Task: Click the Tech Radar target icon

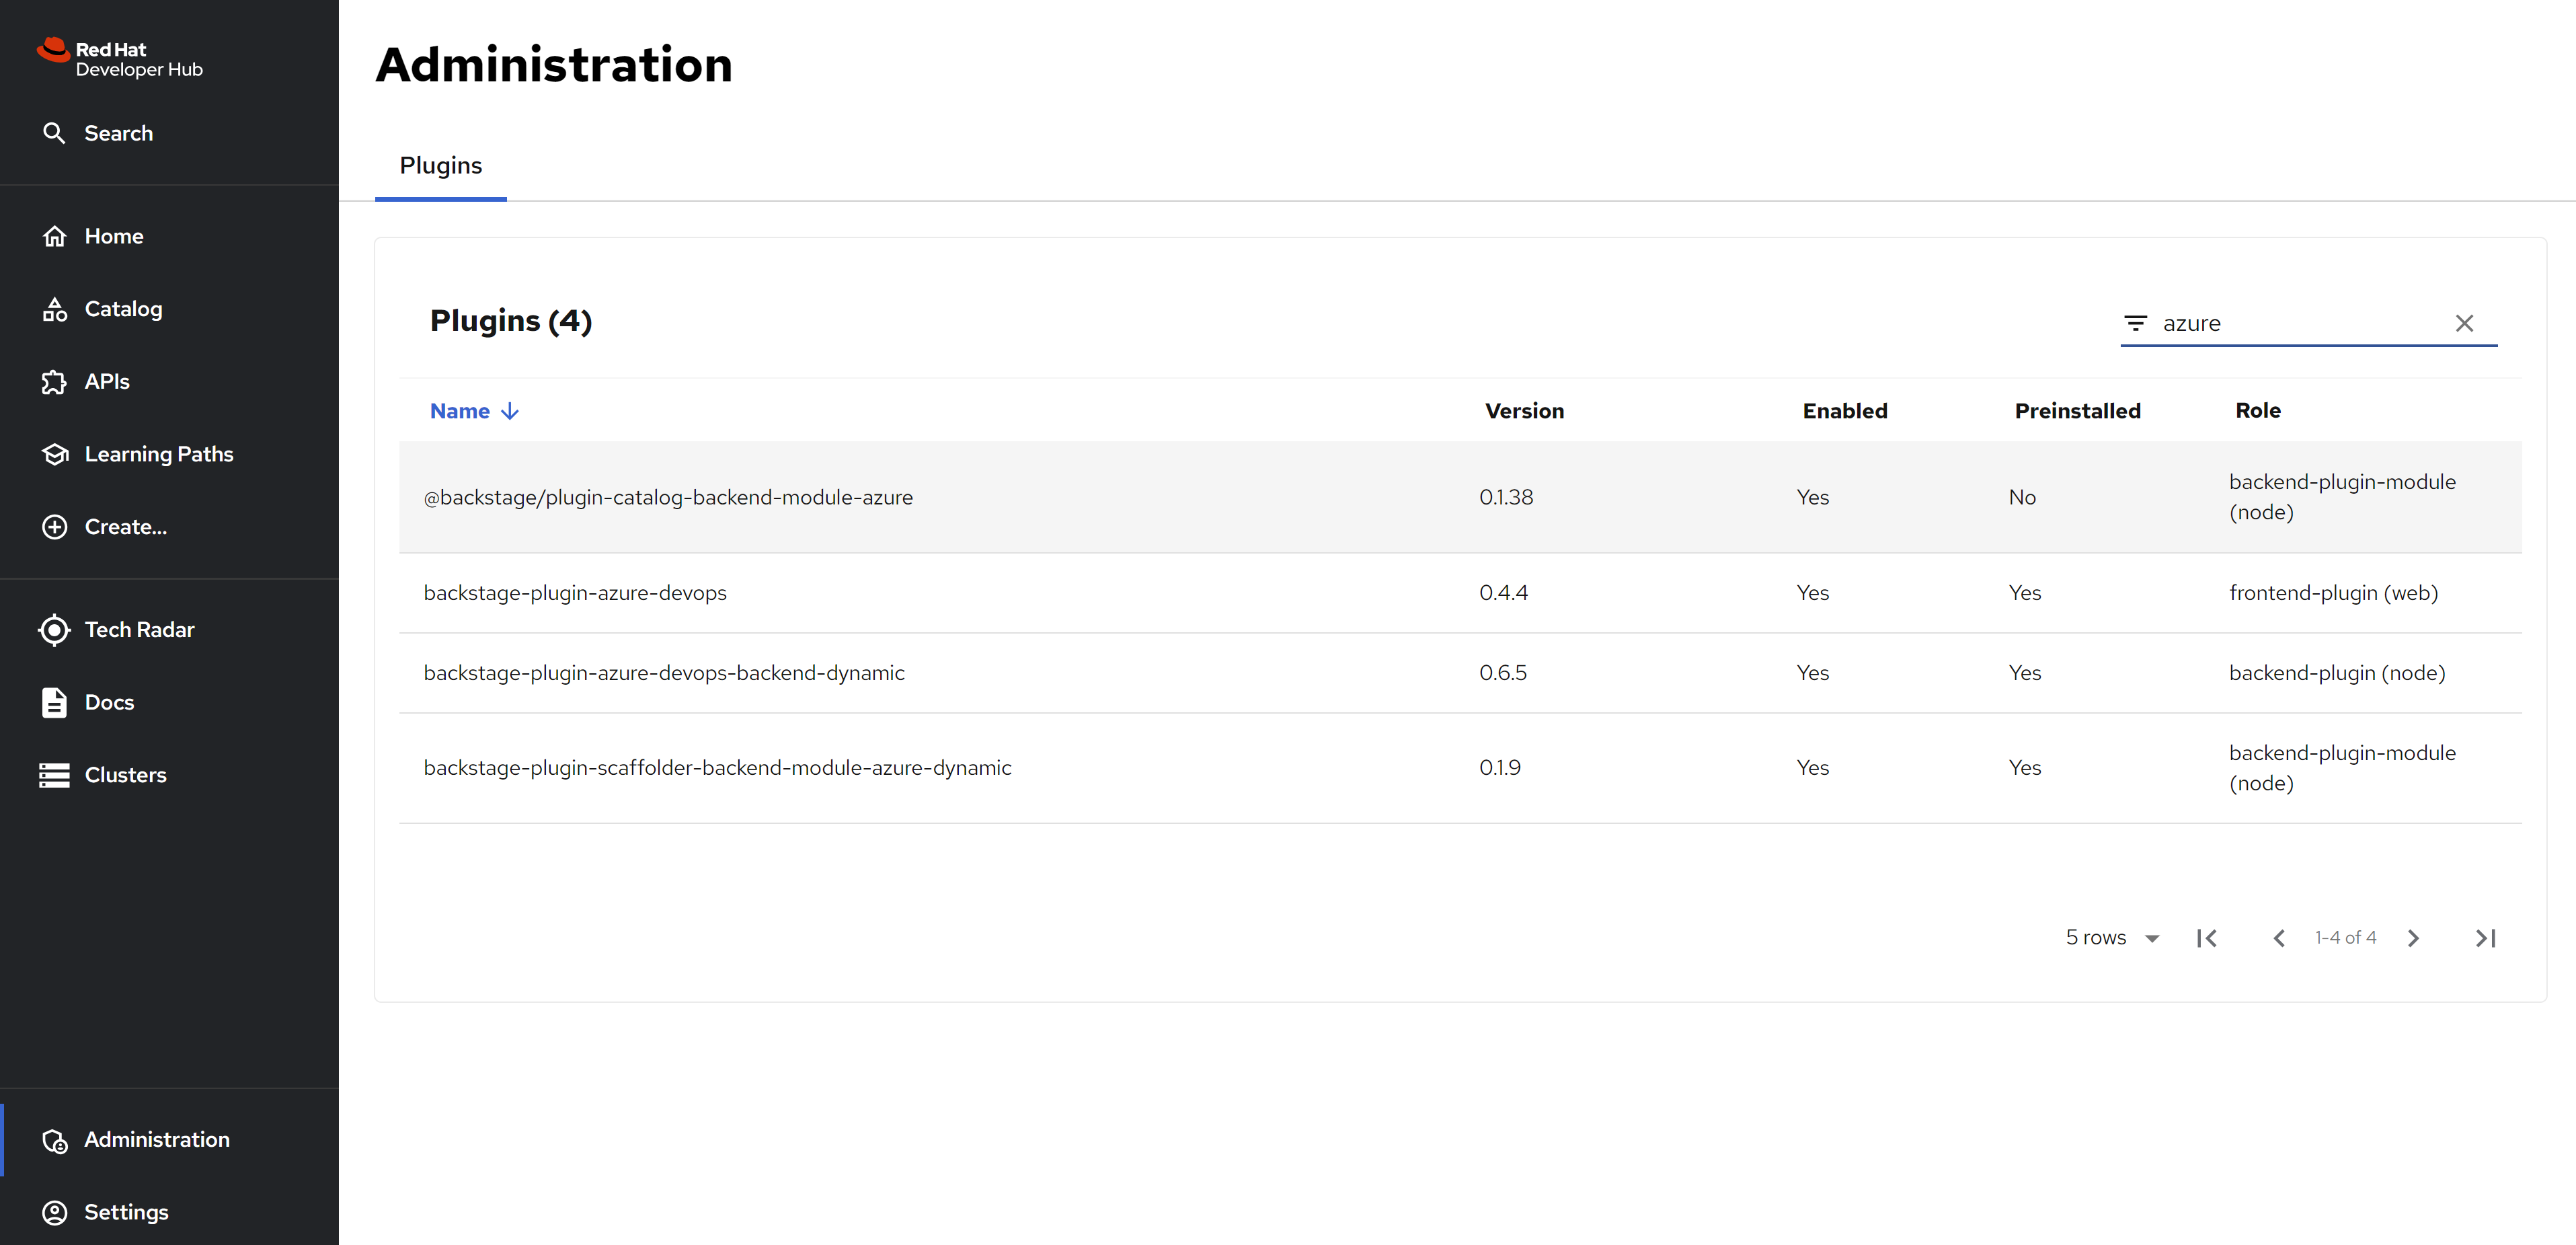Action: pos(54,629)
